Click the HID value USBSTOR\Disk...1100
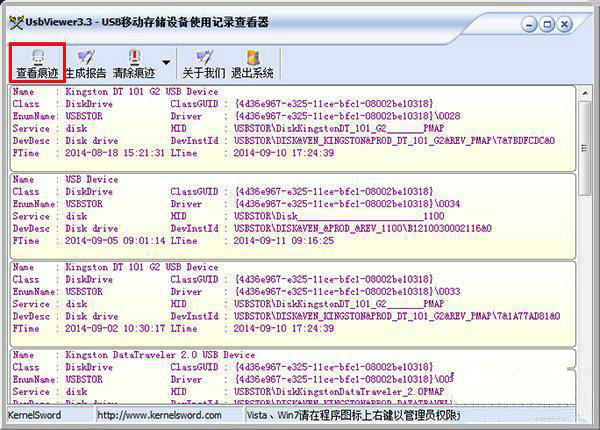This screenshot has width=600, height=430. [339, 216]
